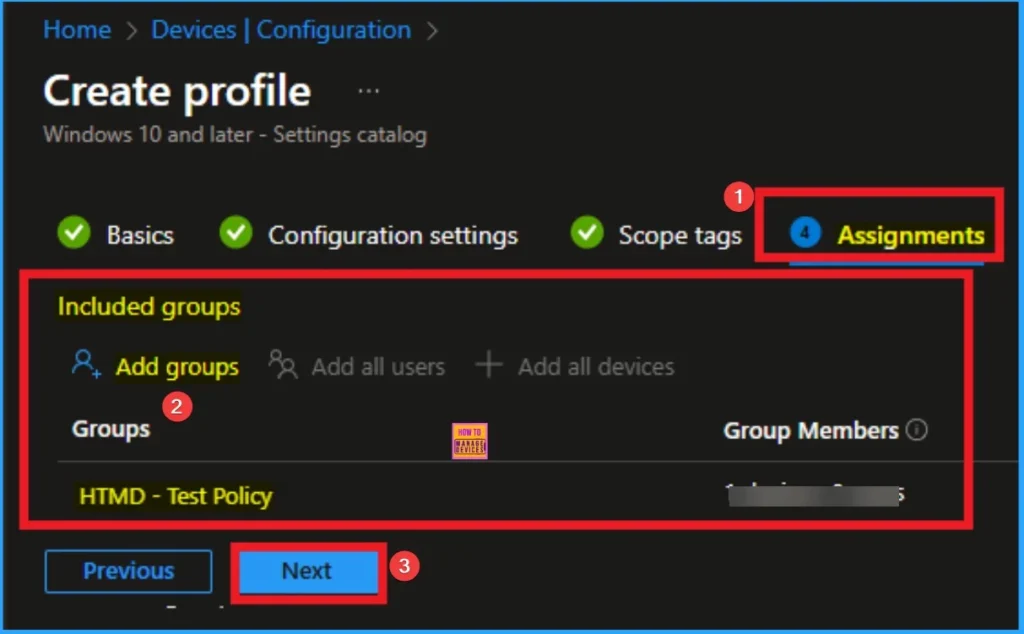Click green checkmark beside Configuration settings

click(236, 232)
